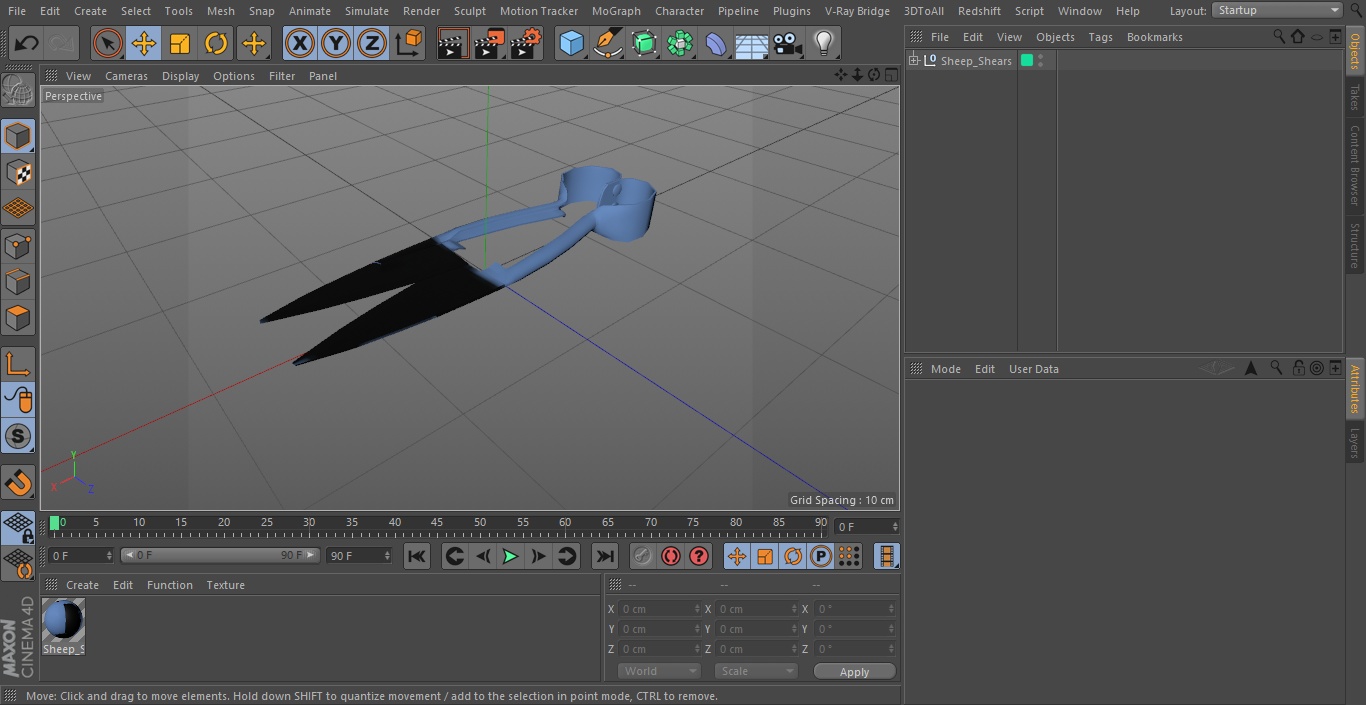The image size is (1366, 705).
Task: Toggle Position keyframe recording
Action: 737,556
